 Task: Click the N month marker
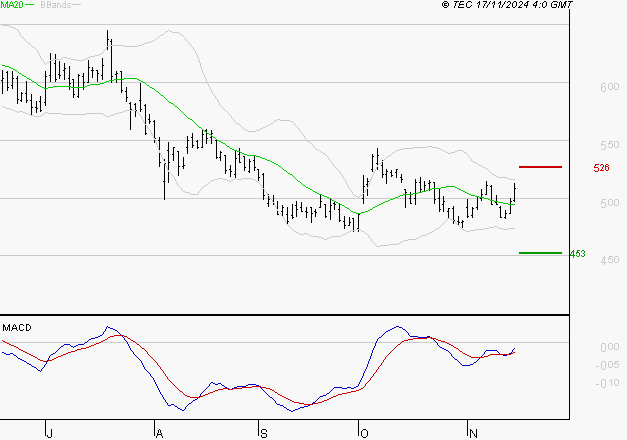[473, 434]
